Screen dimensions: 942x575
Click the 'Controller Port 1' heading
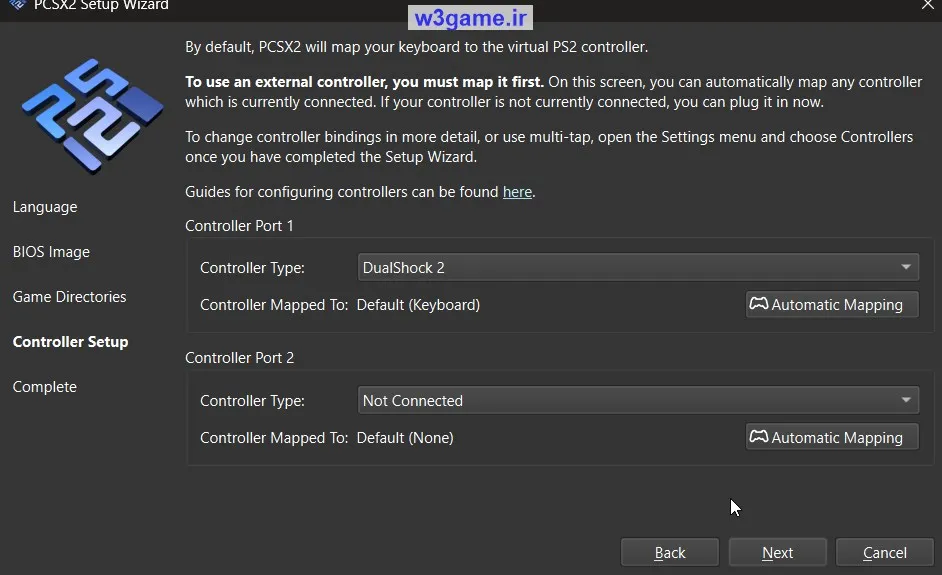239,226
